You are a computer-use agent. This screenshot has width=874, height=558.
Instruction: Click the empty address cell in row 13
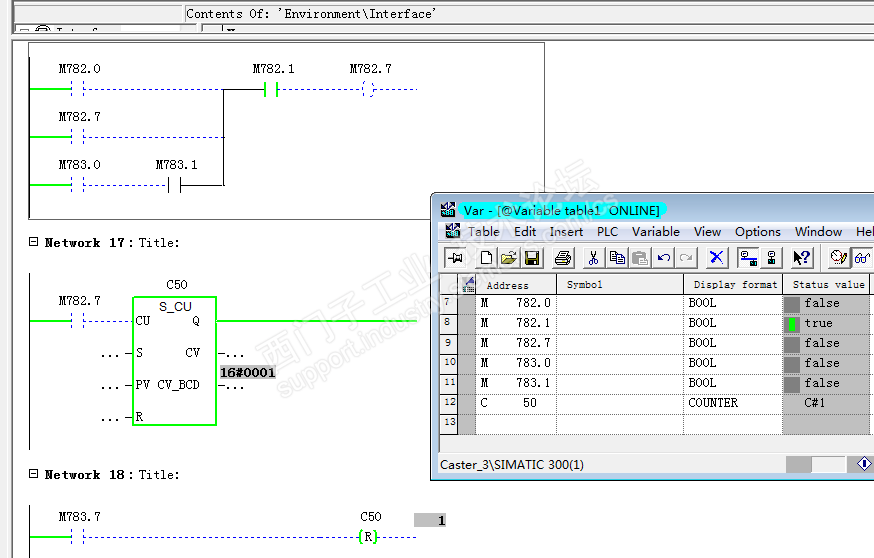[516, 424]
